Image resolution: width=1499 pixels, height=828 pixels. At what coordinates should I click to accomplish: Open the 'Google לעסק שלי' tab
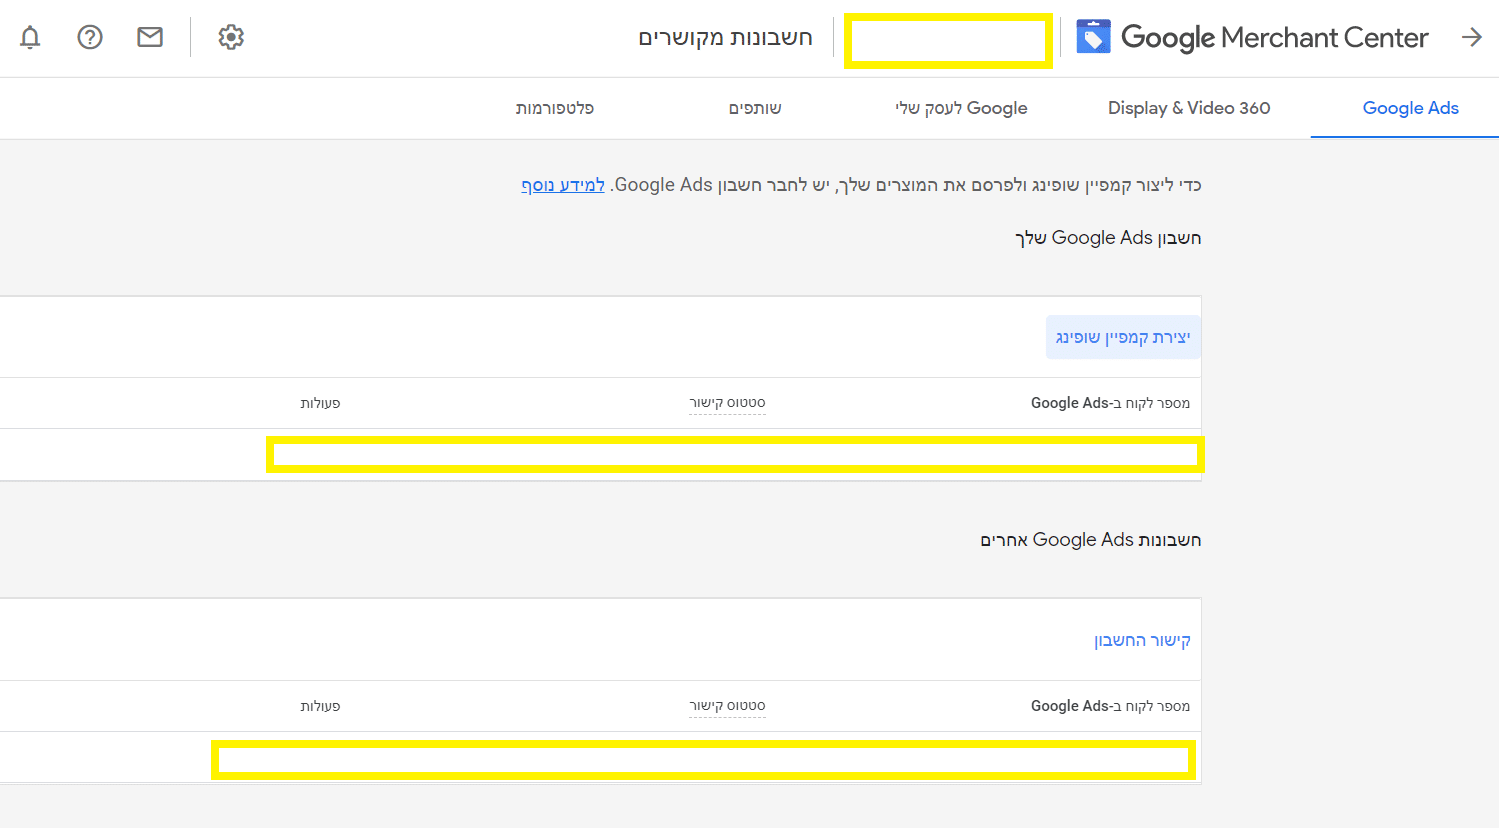[x=961, y=108]
